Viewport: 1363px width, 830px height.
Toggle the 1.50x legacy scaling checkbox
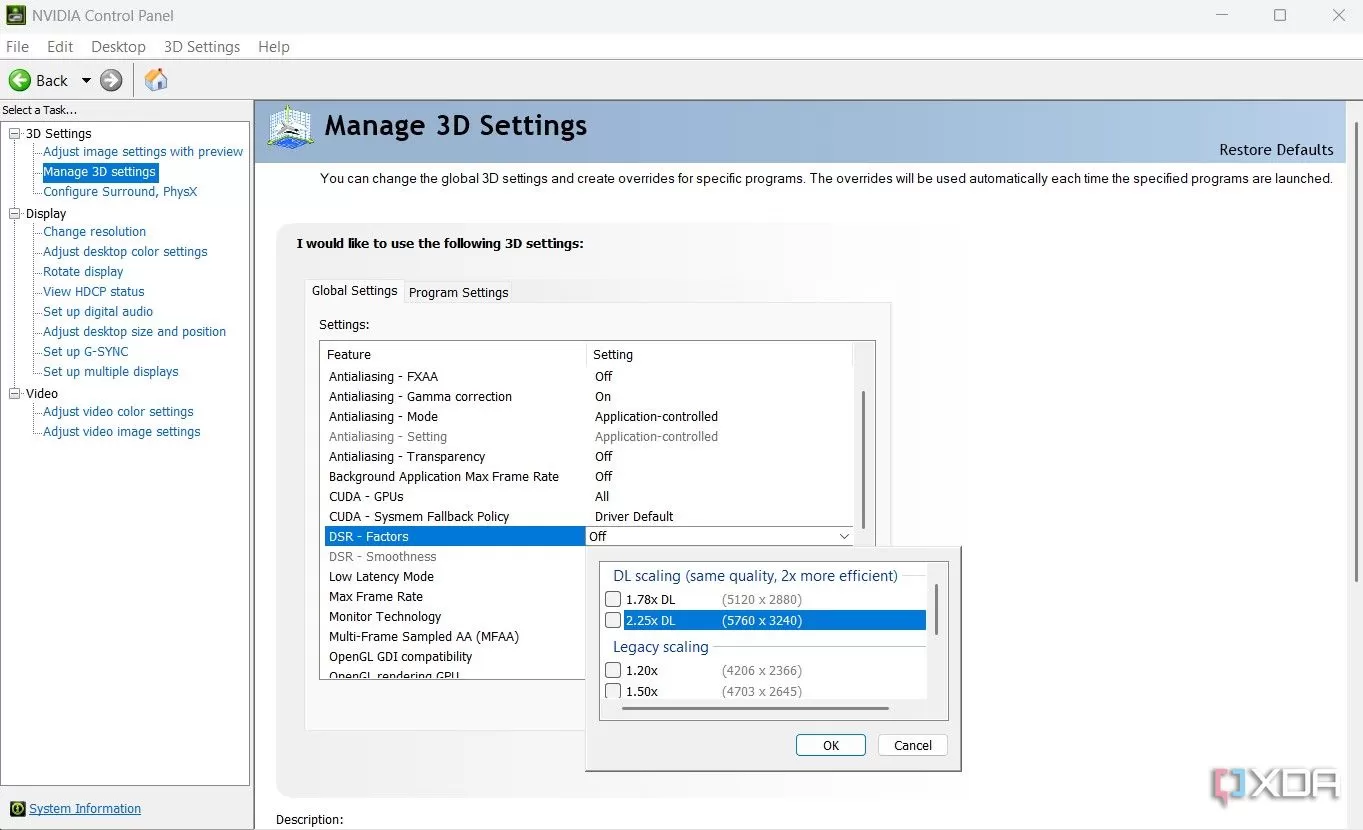point(613,691)
